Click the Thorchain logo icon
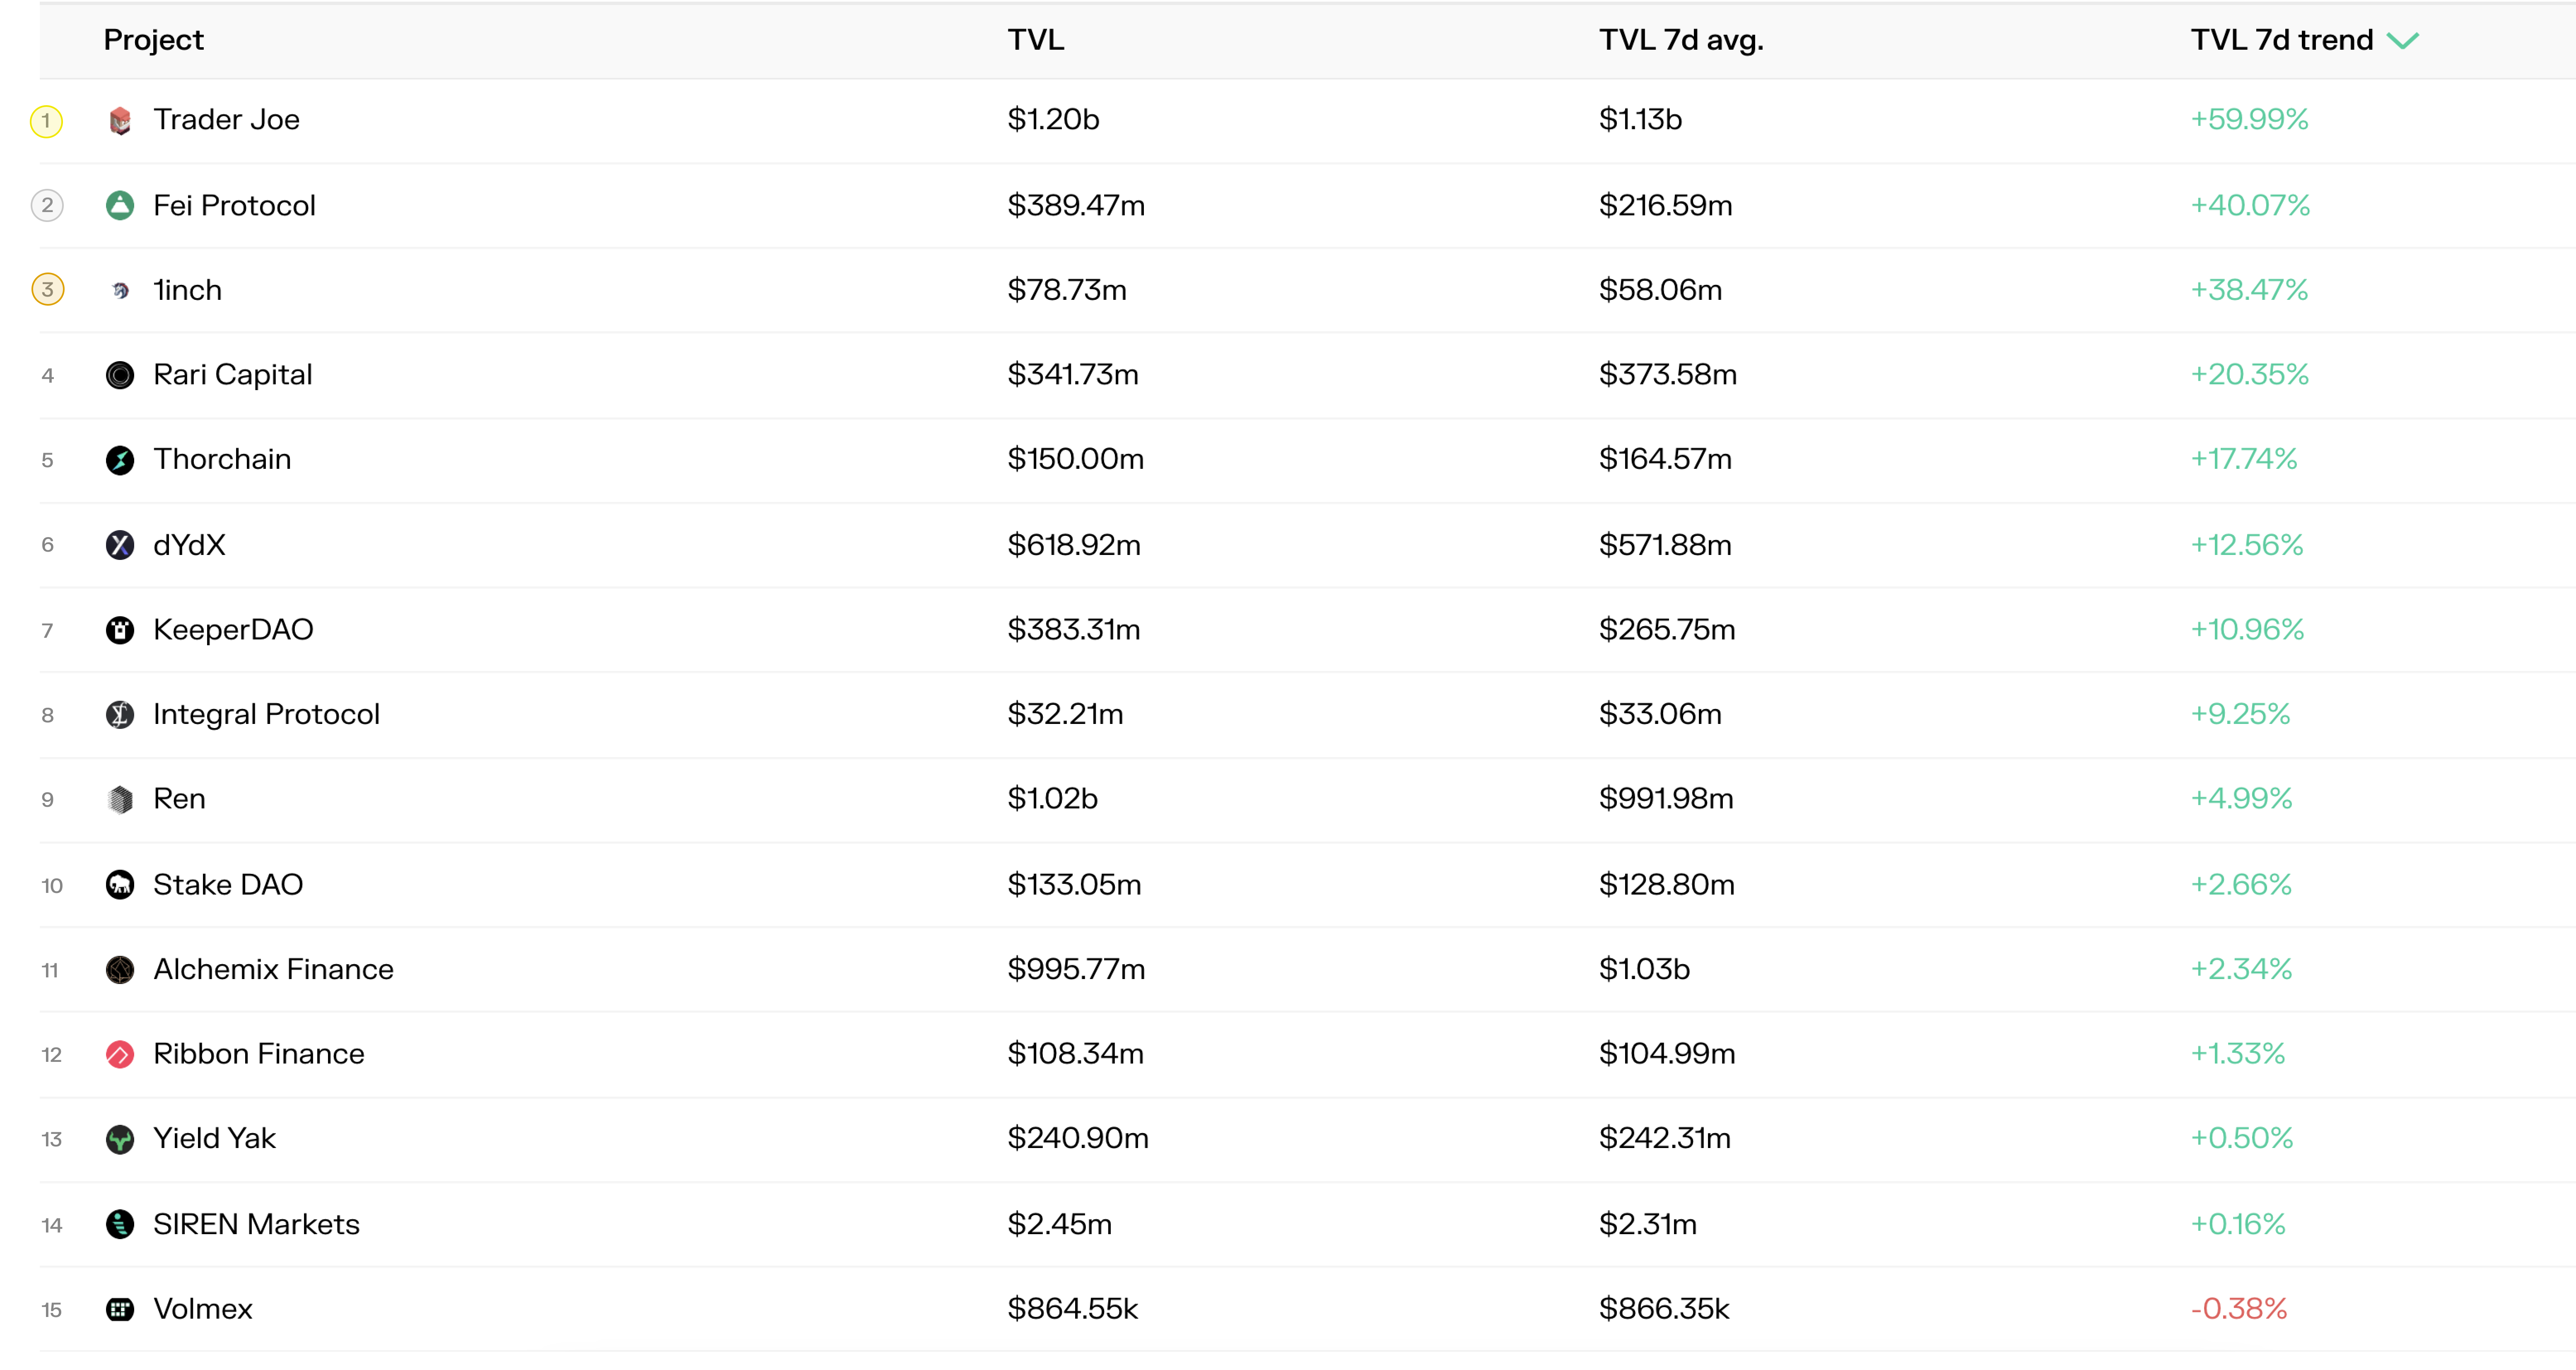The width and height of the screenshot is (2576, 1370). pos(120,460)
